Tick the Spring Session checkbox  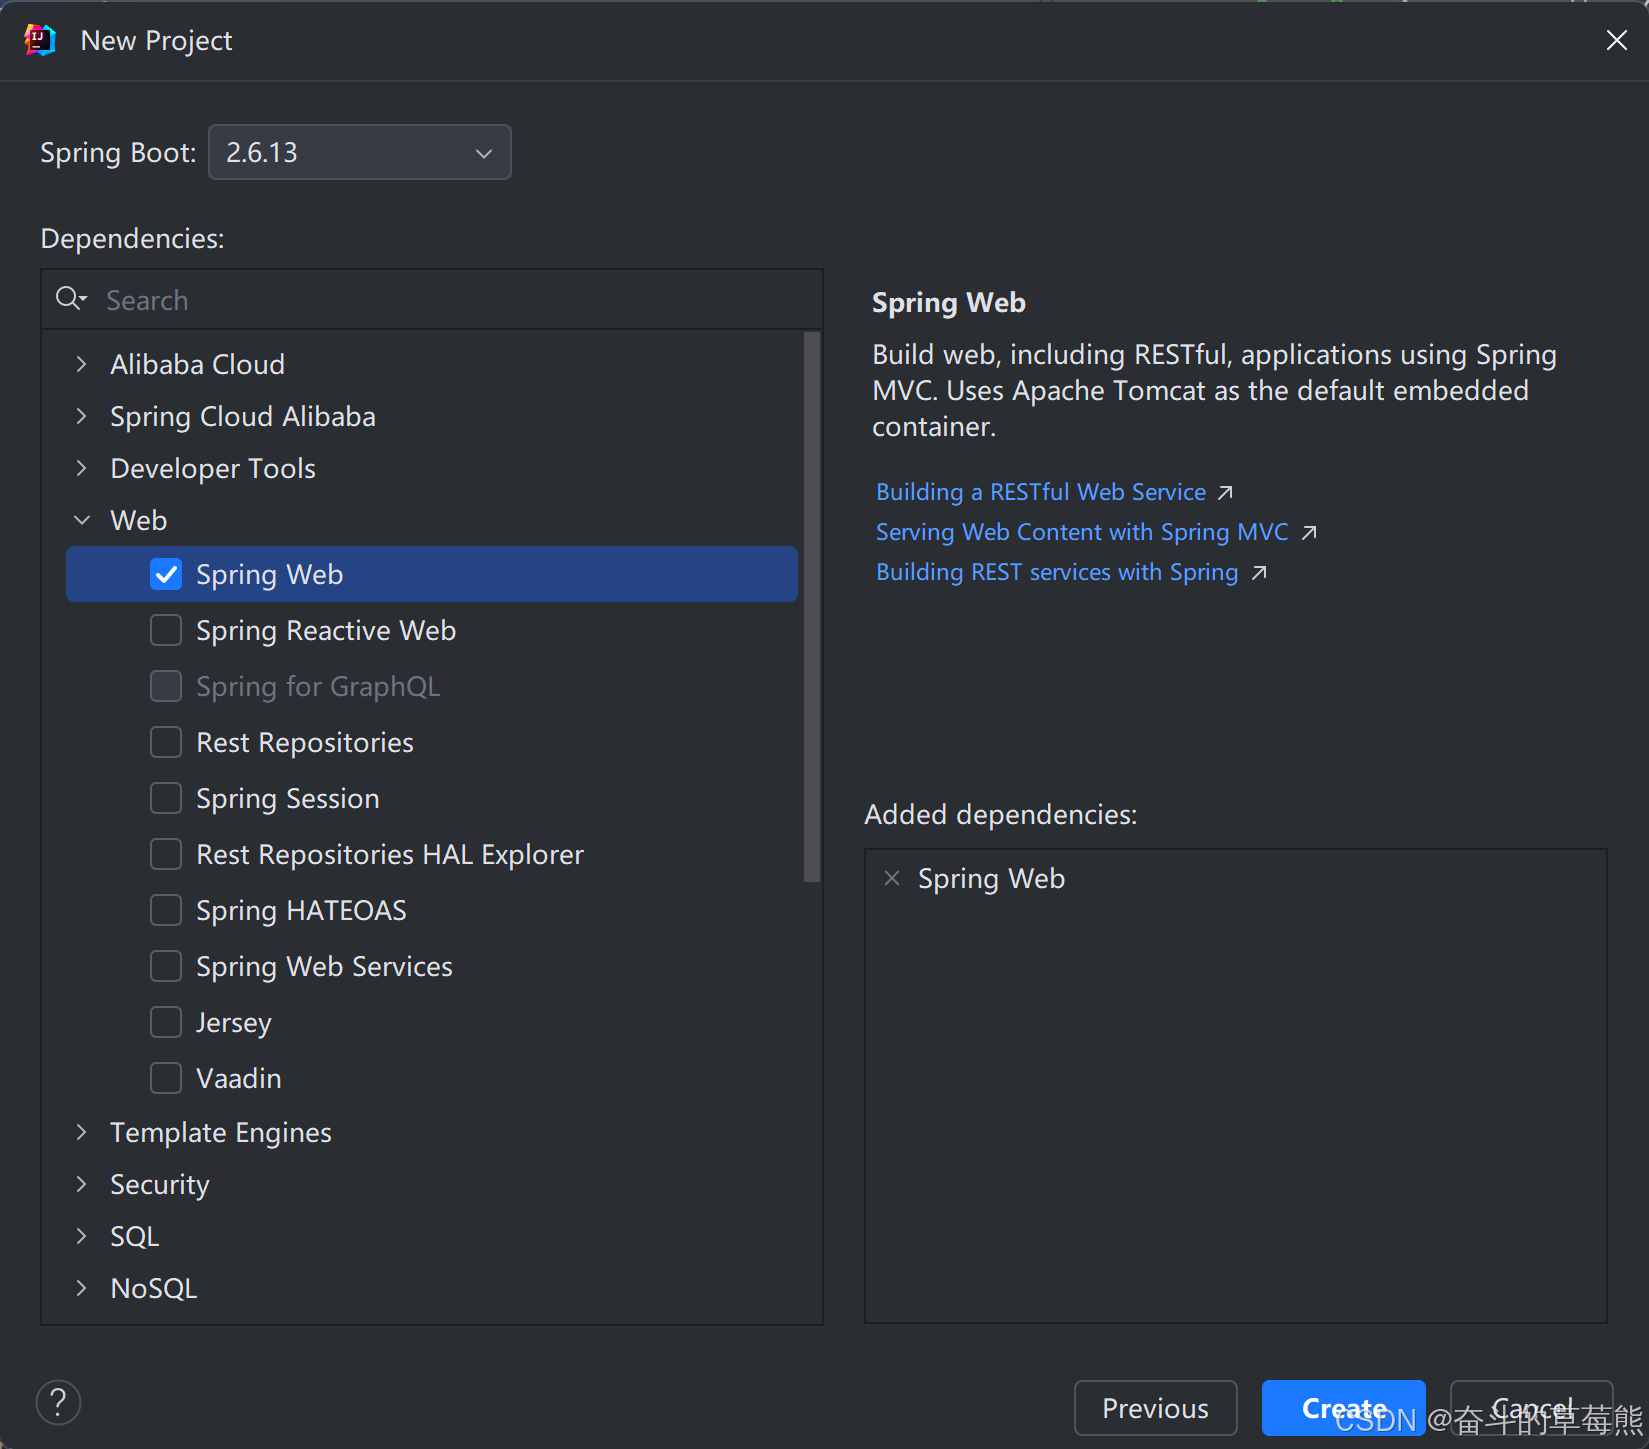166,798
